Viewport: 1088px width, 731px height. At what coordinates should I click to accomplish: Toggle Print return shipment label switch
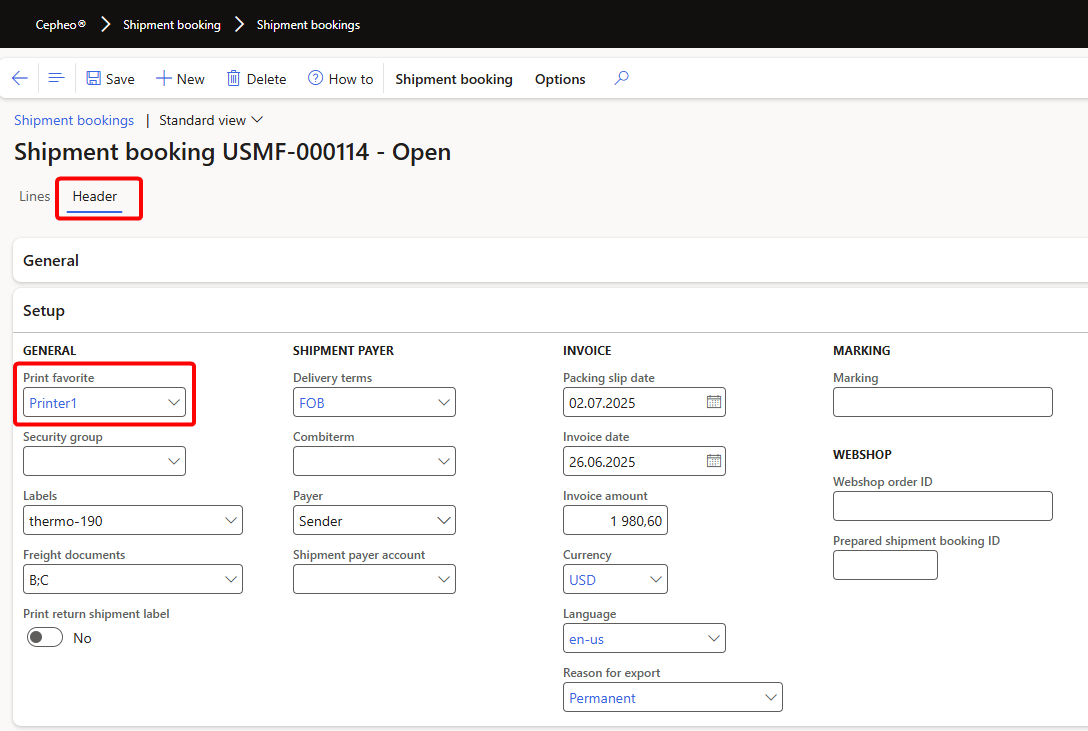[x=45, y=638]
